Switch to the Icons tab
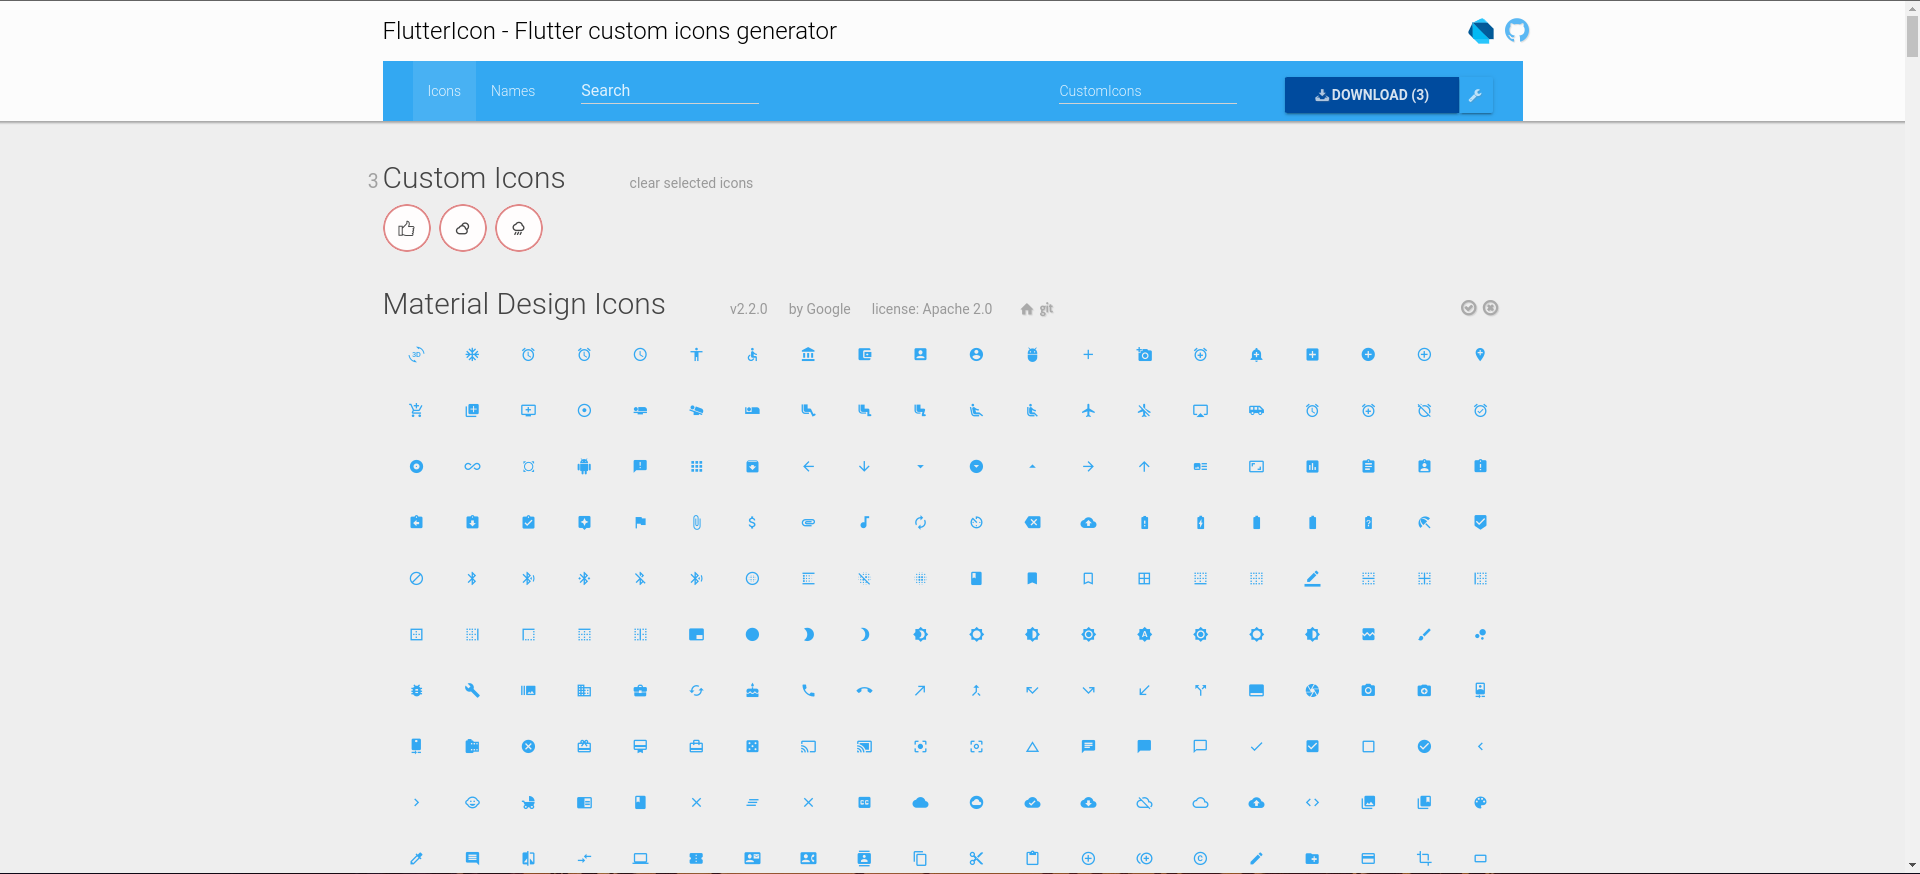This screenshot has width=1920, height=874. coord(444,91)
